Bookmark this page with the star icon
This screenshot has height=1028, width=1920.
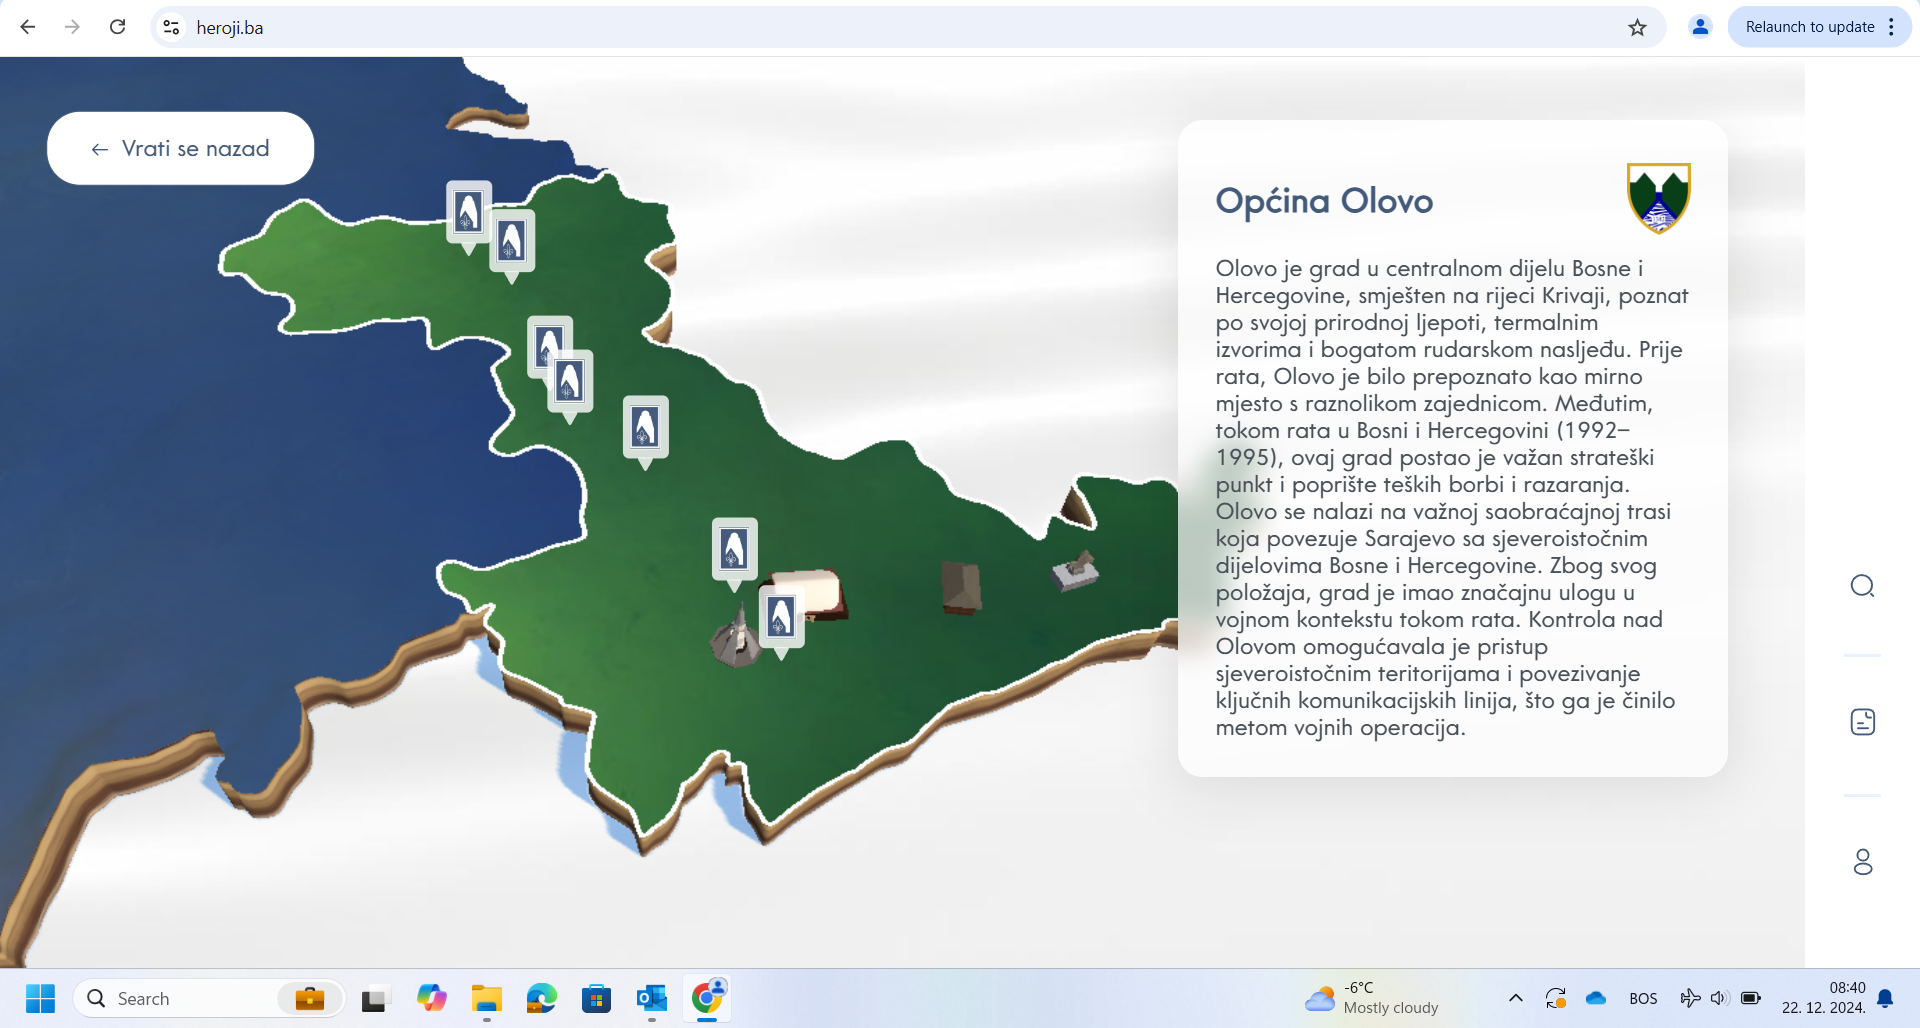1637,27
